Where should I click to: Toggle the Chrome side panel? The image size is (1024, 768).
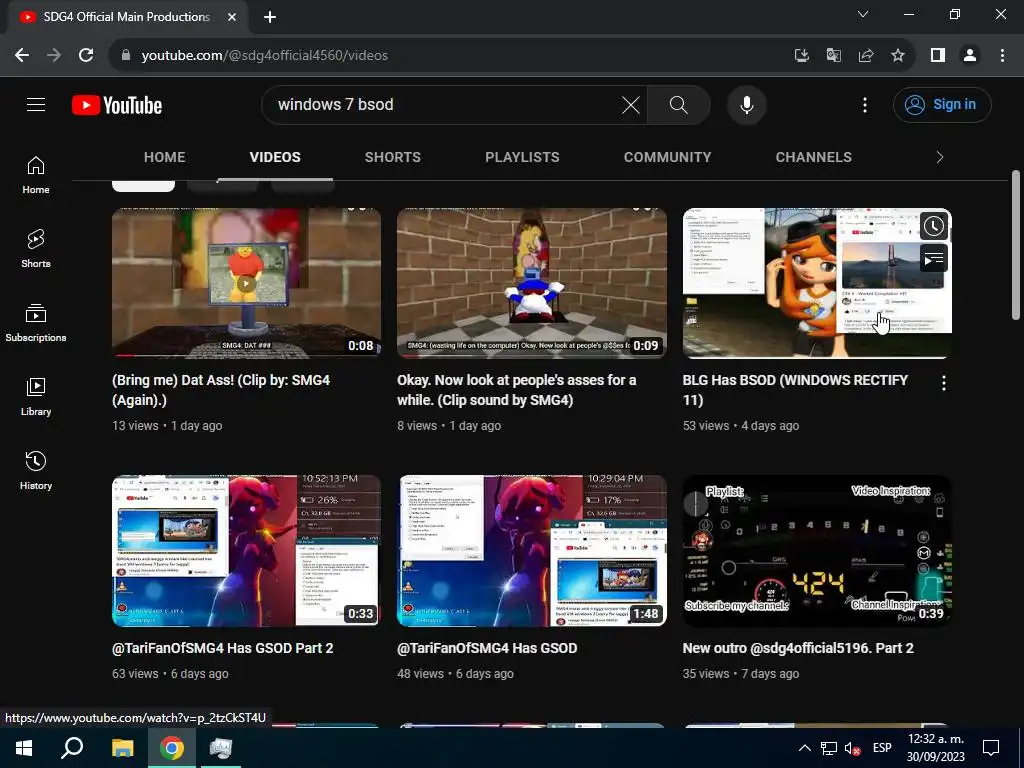coord(938,56)
